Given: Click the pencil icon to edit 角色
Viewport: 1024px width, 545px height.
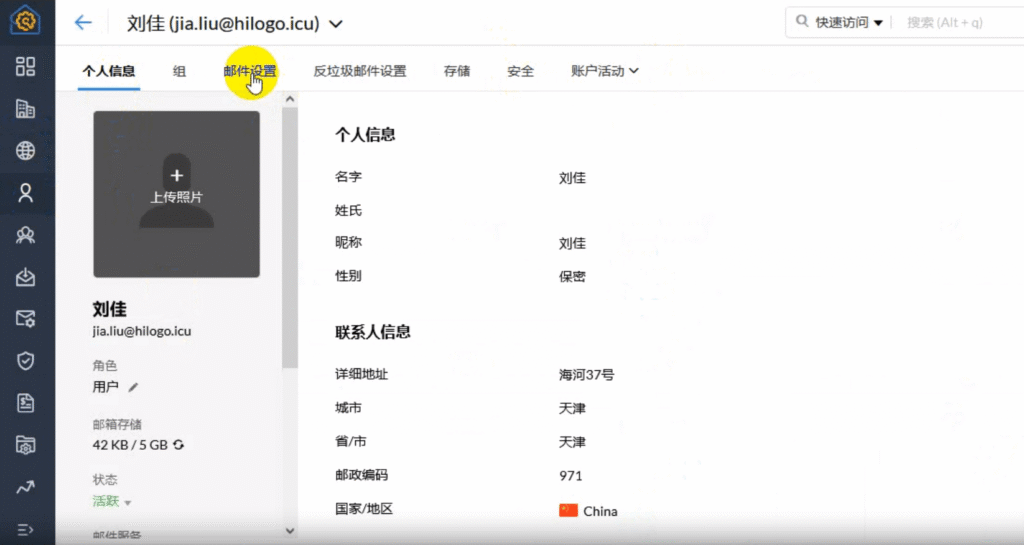Looking at the screenshot, I should (133, 387).
